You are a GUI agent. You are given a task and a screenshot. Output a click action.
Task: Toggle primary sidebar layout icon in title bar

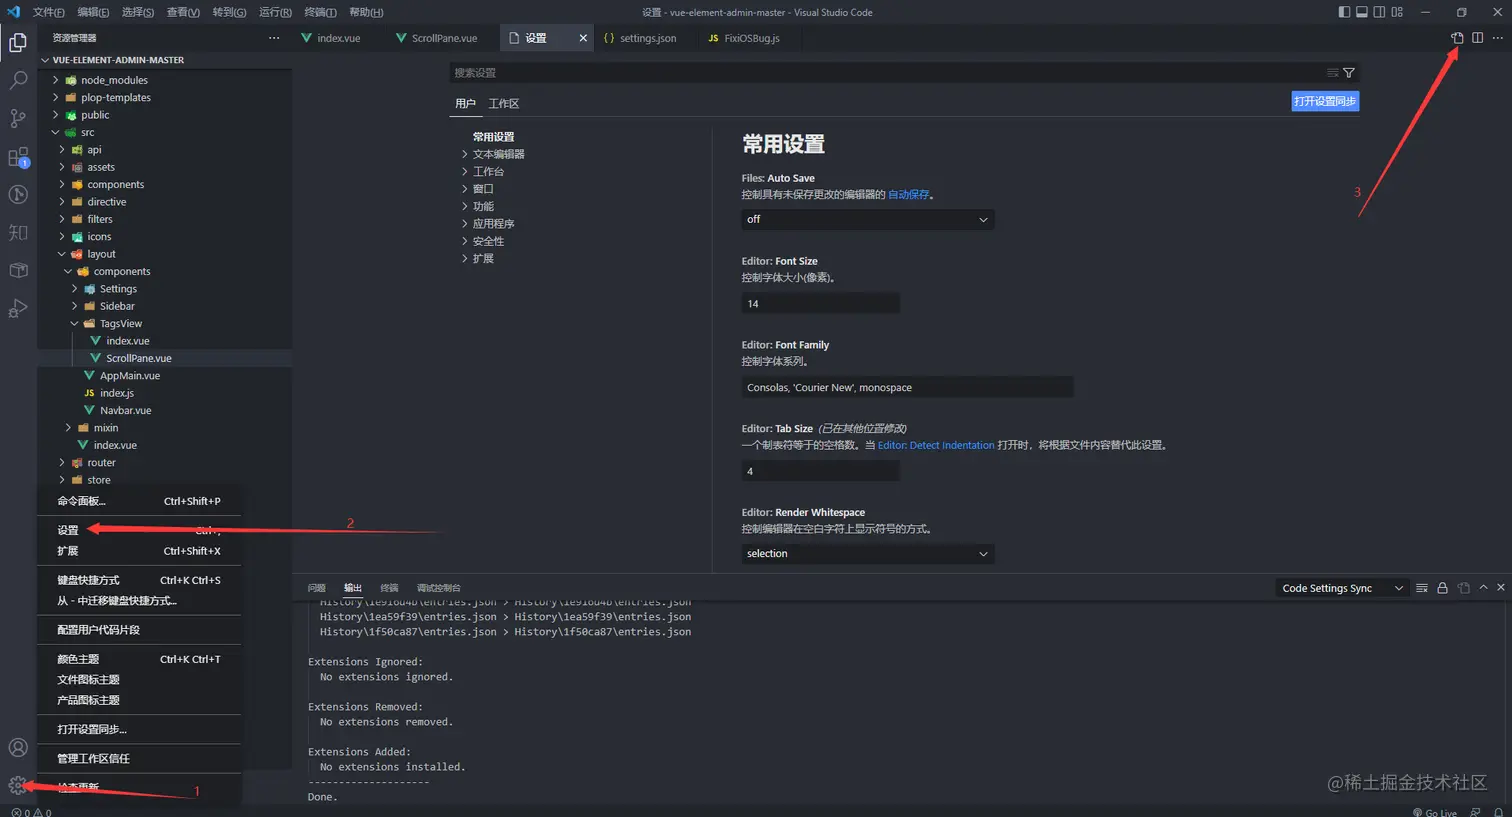coord(1344,12)
